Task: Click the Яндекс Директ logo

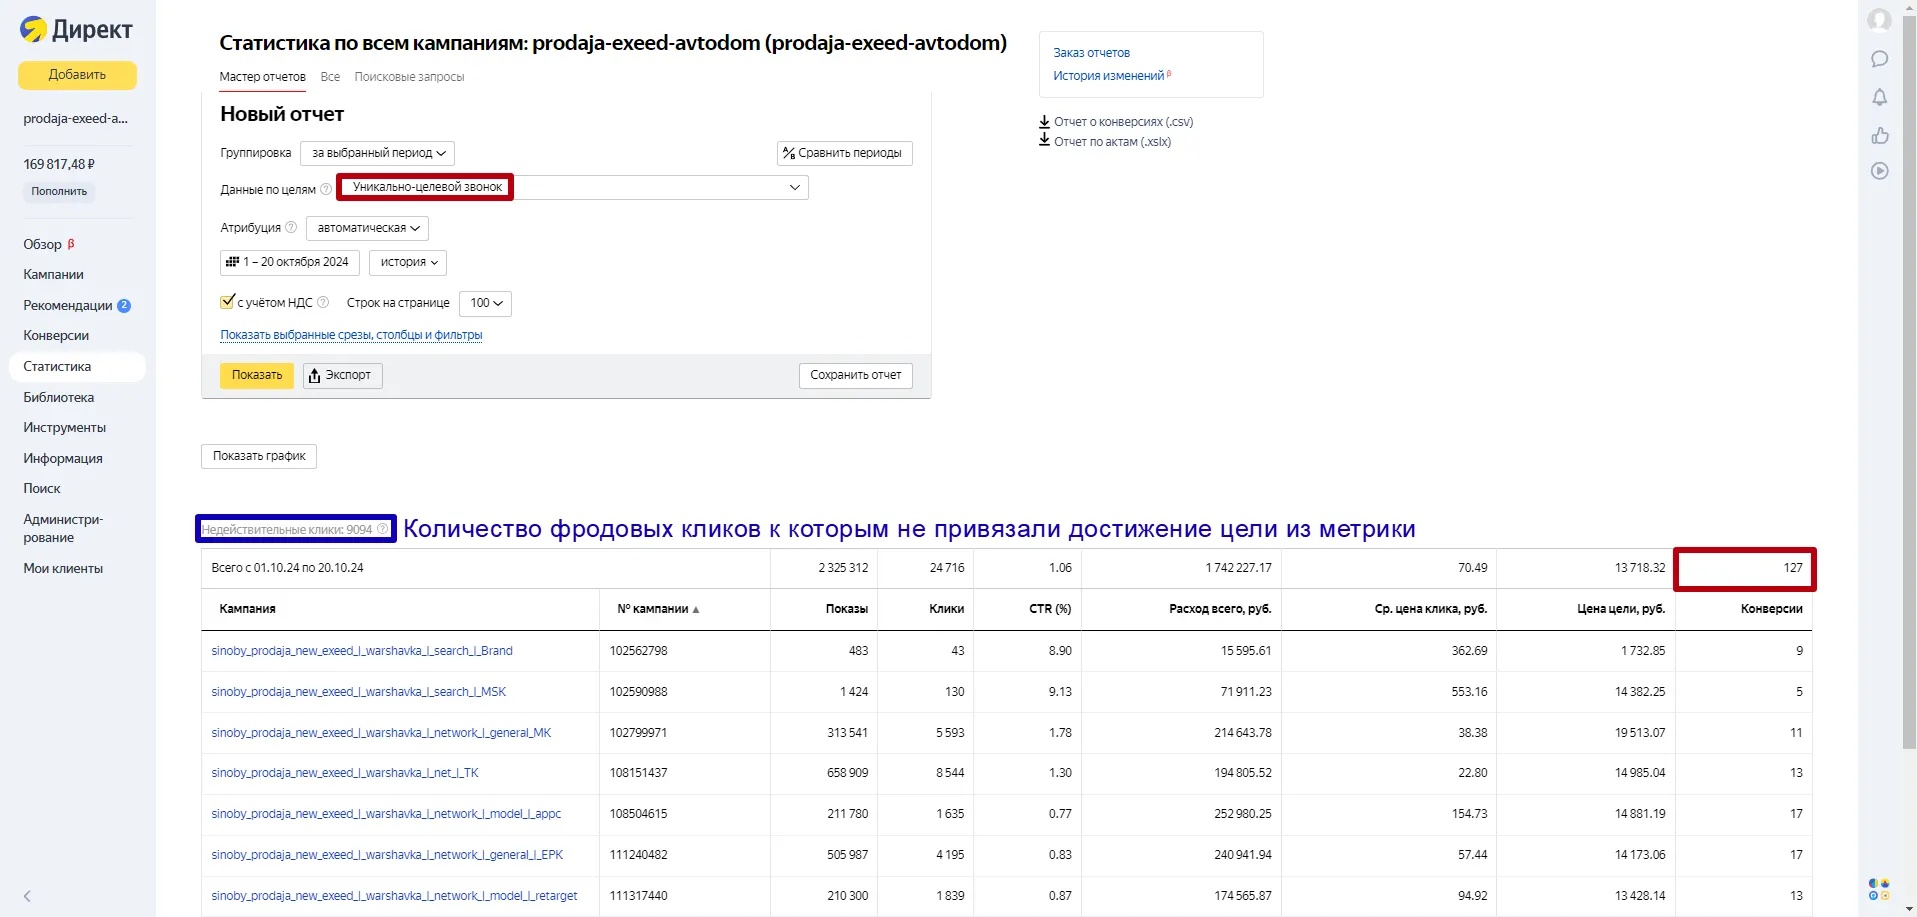Action: [76, 30]
